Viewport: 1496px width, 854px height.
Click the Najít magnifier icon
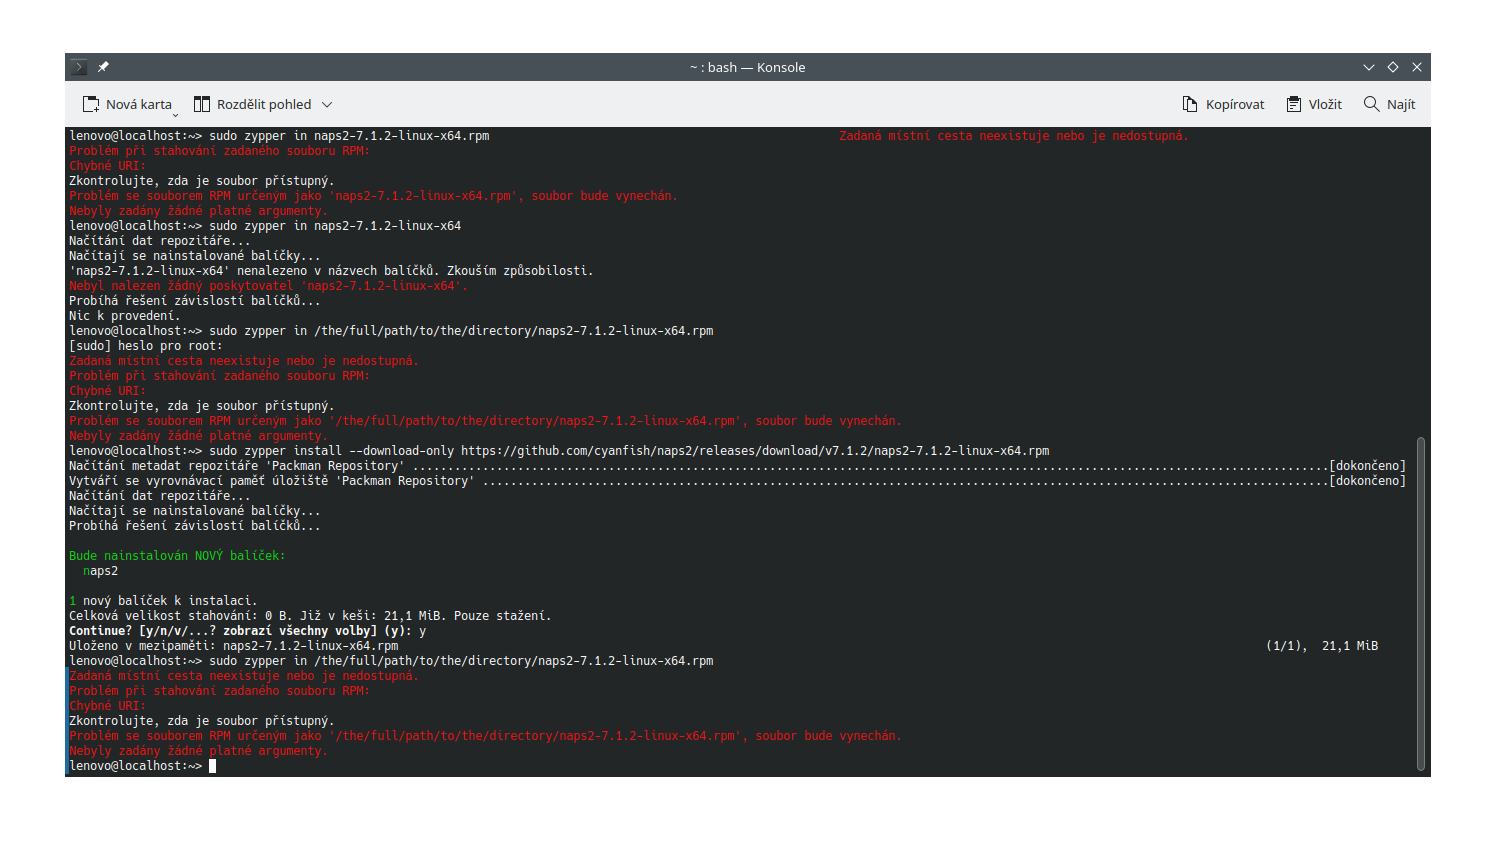click(1372, 104)
